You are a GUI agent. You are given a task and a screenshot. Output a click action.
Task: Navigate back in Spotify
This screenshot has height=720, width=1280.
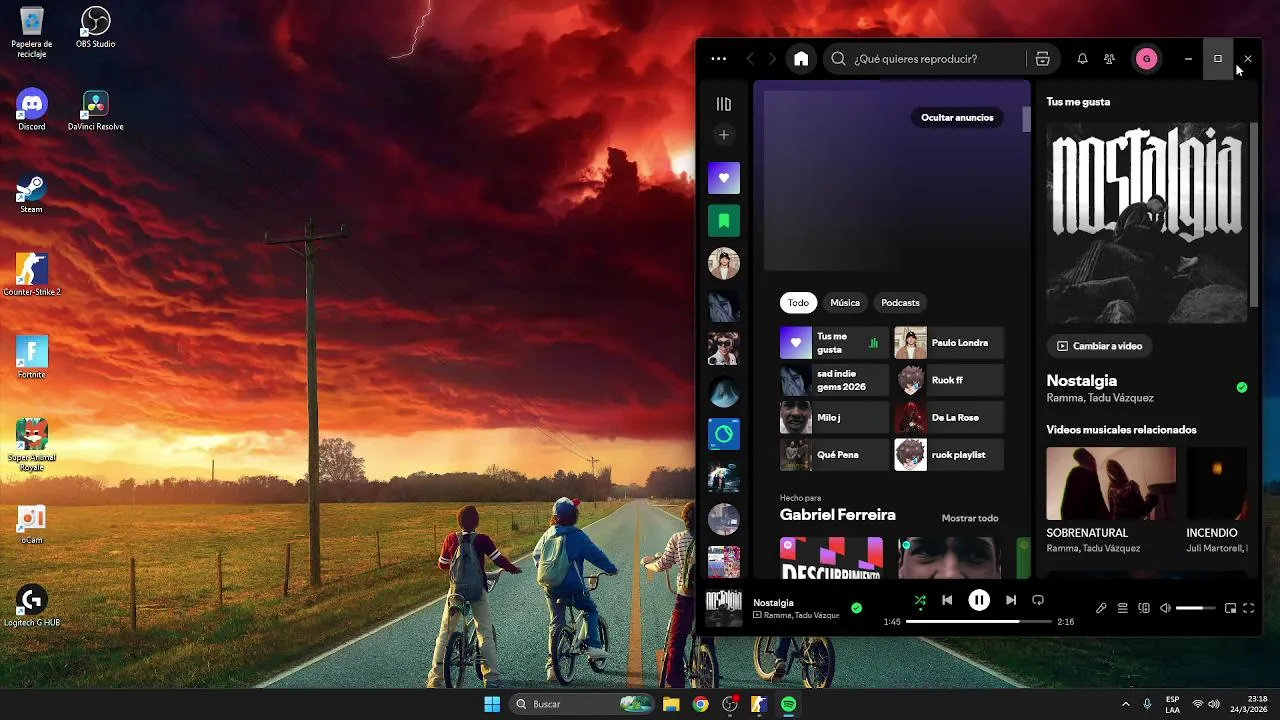tap(750, 59)
